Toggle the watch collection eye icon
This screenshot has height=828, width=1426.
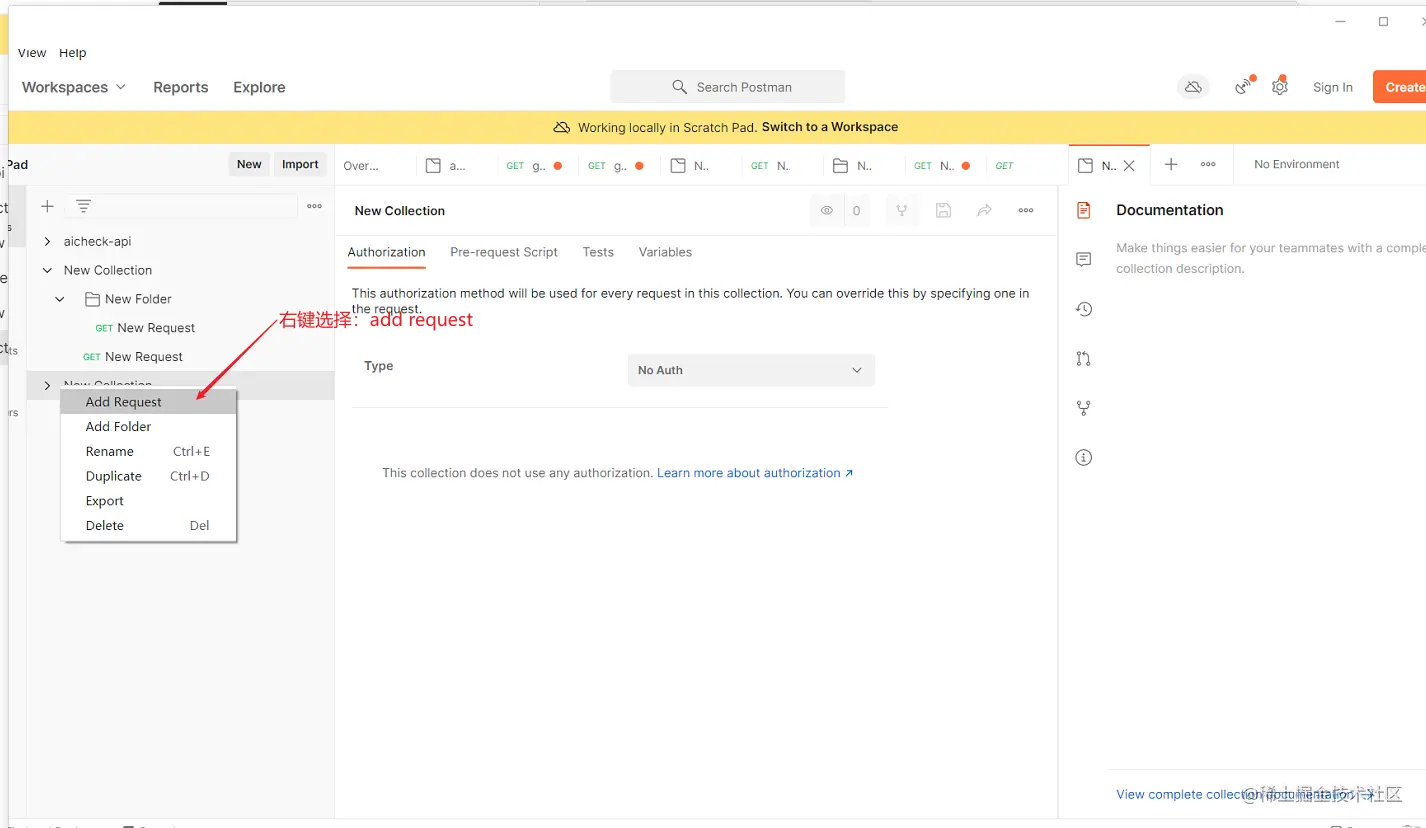tap(827, 211)
